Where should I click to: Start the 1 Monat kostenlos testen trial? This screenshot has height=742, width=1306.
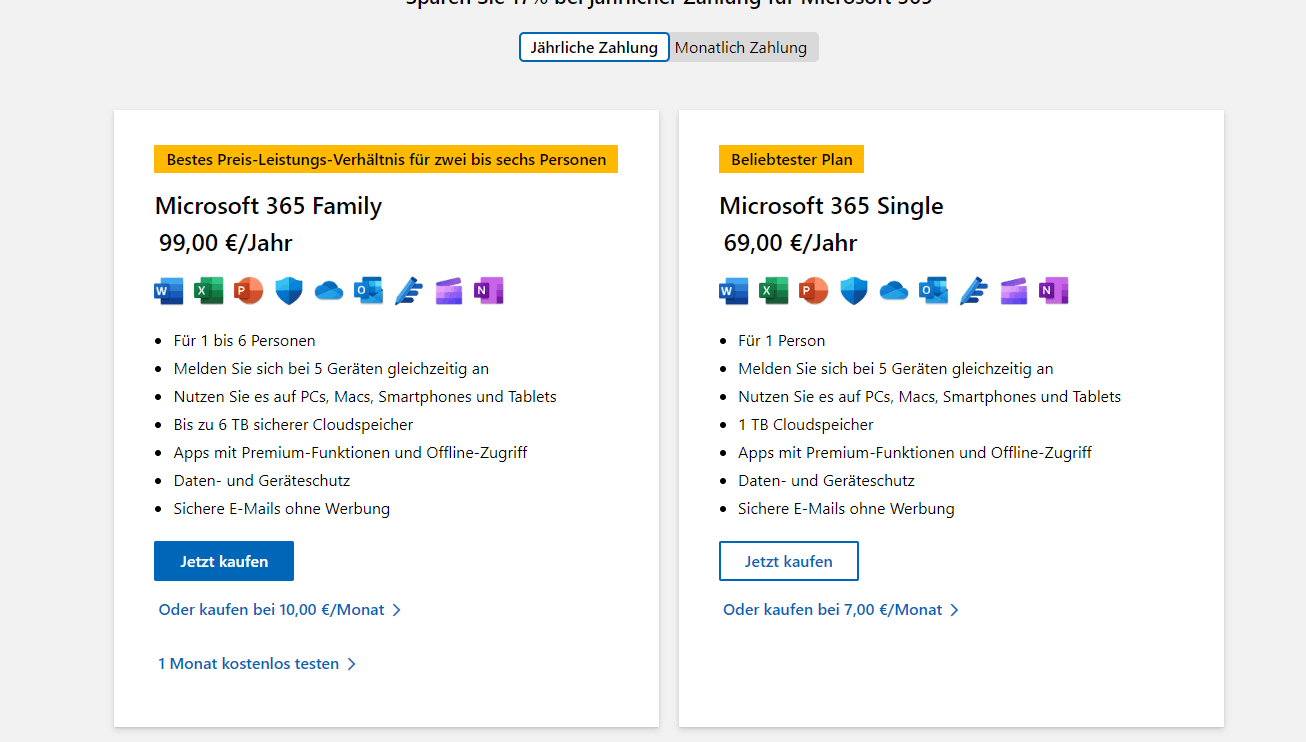point(248,663)
